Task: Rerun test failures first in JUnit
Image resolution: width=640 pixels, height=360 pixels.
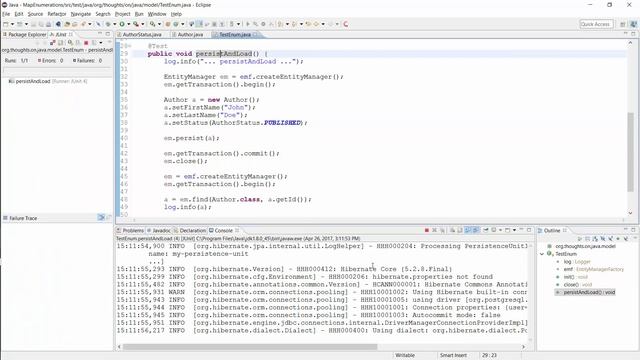Action: click(78, 42)
